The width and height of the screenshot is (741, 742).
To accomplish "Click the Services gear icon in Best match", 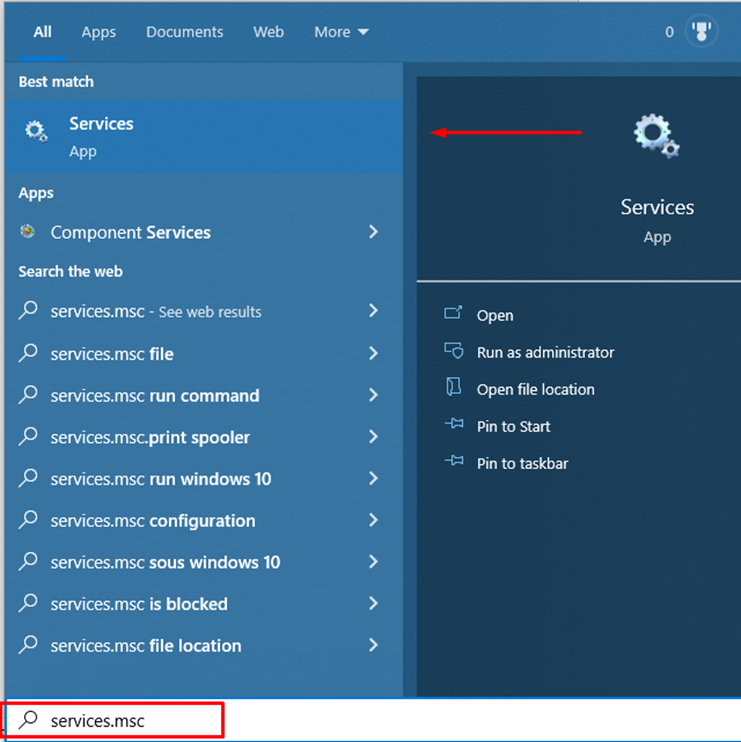I will 37,132.
